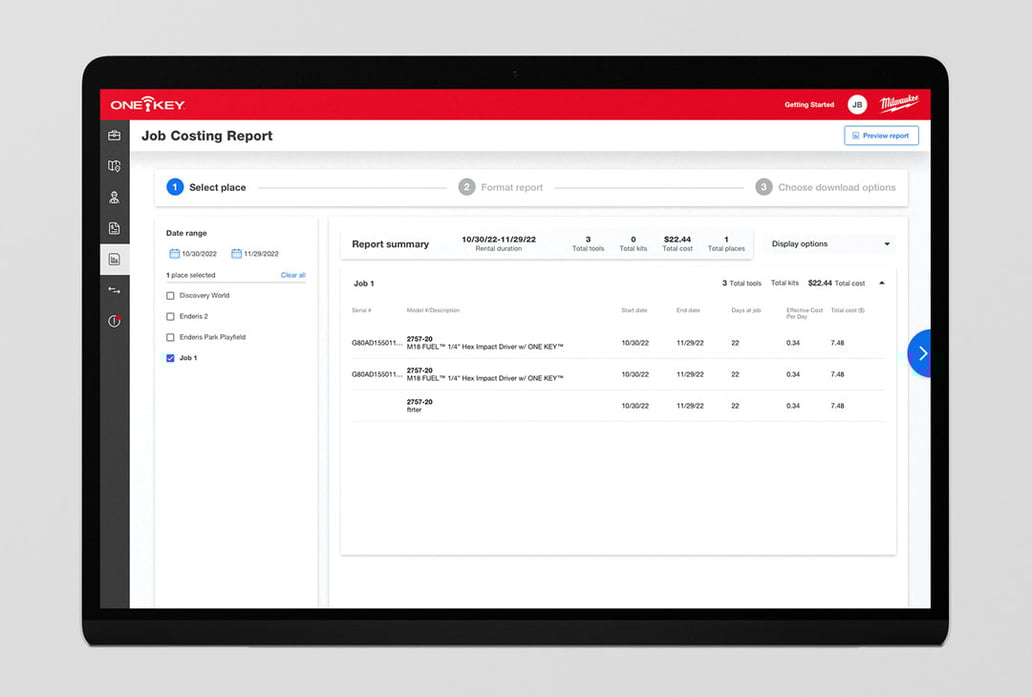The height and width of the screenshot is (697, 1032).
Task: Go to the Format report step
Action: (466, 187)
